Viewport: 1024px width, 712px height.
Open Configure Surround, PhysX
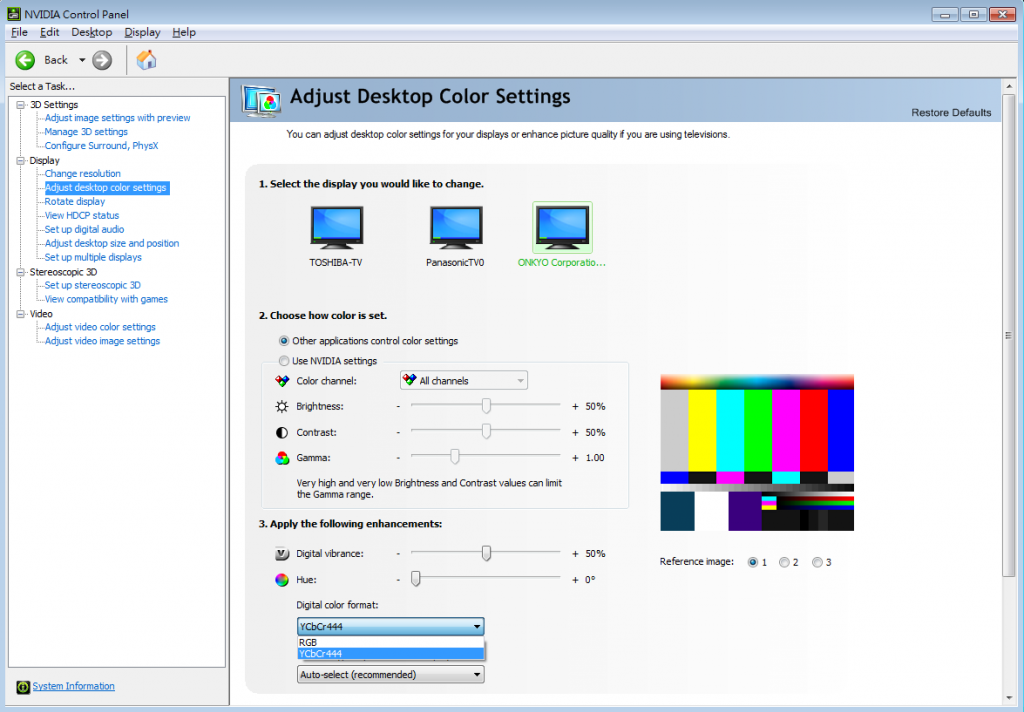101,146
